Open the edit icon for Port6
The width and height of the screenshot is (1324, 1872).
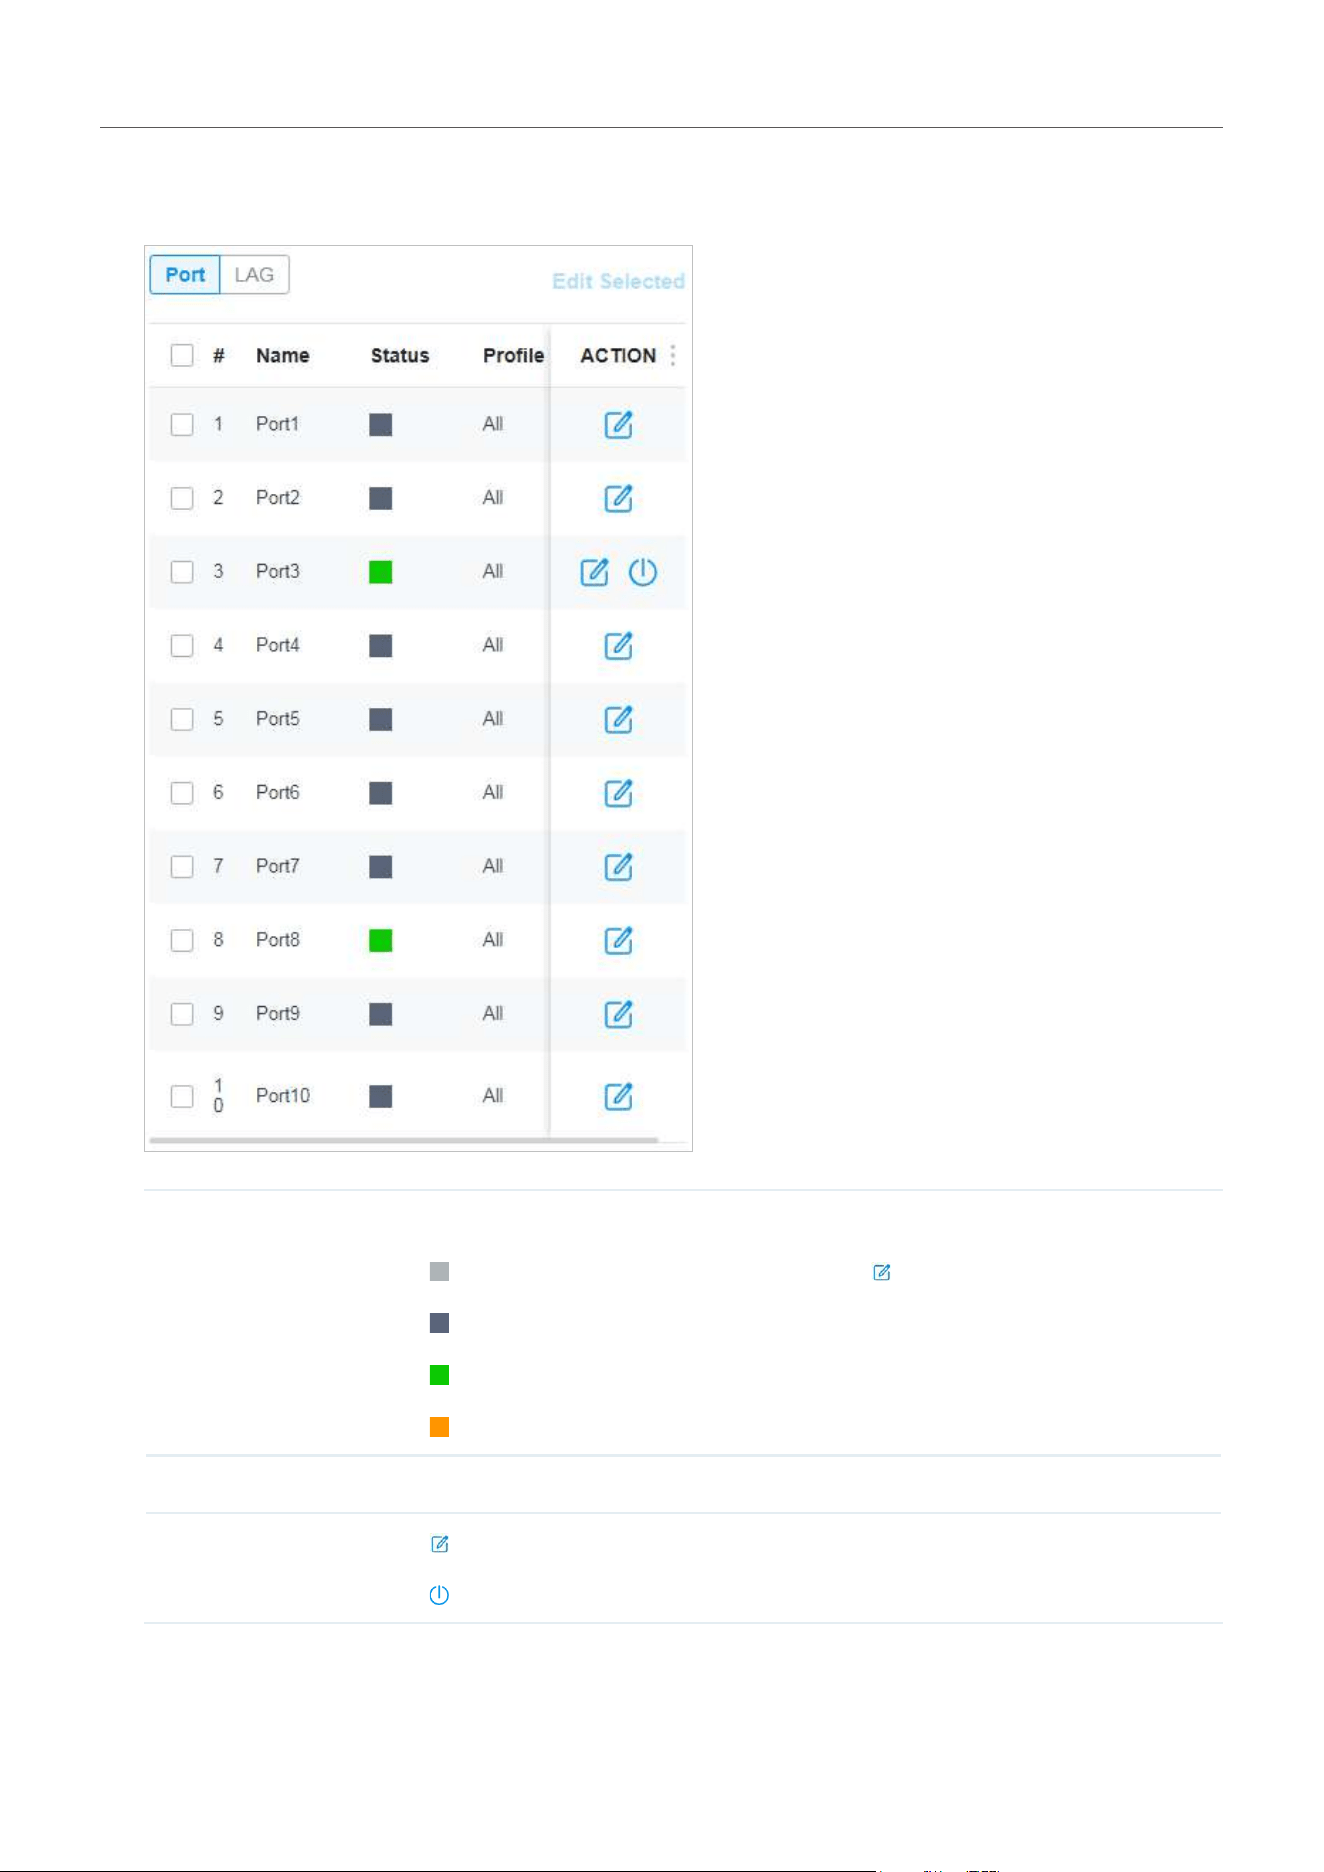tap(618, 793)
